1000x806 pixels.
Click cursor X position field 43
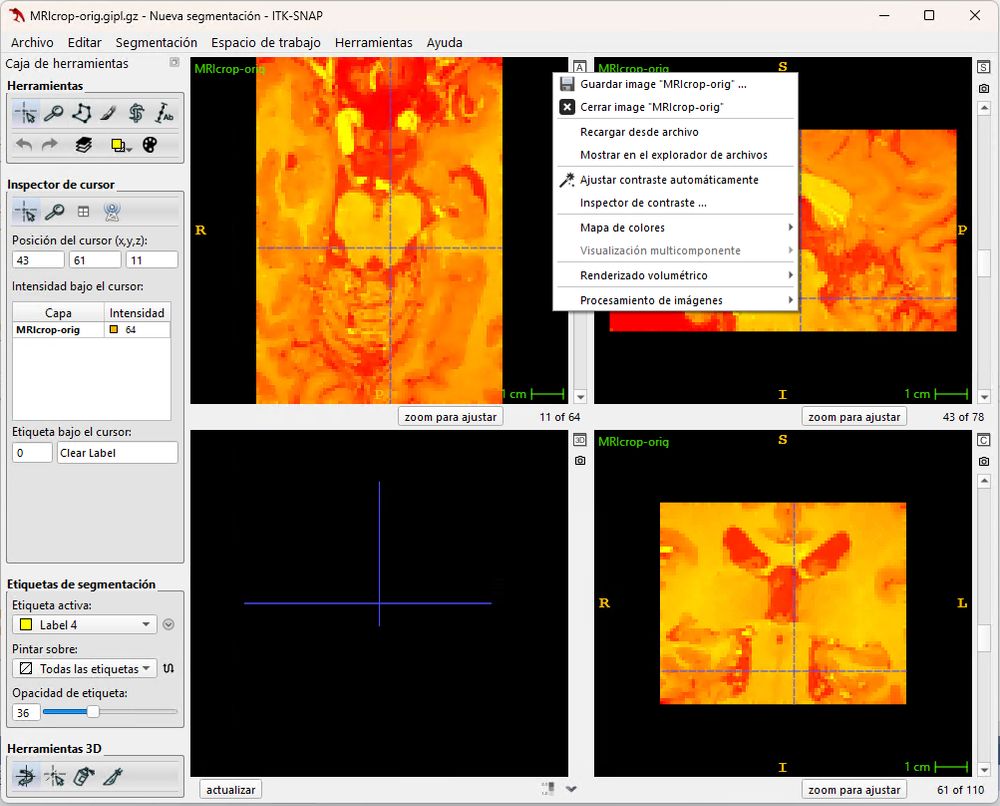click(x=38, y=260)
